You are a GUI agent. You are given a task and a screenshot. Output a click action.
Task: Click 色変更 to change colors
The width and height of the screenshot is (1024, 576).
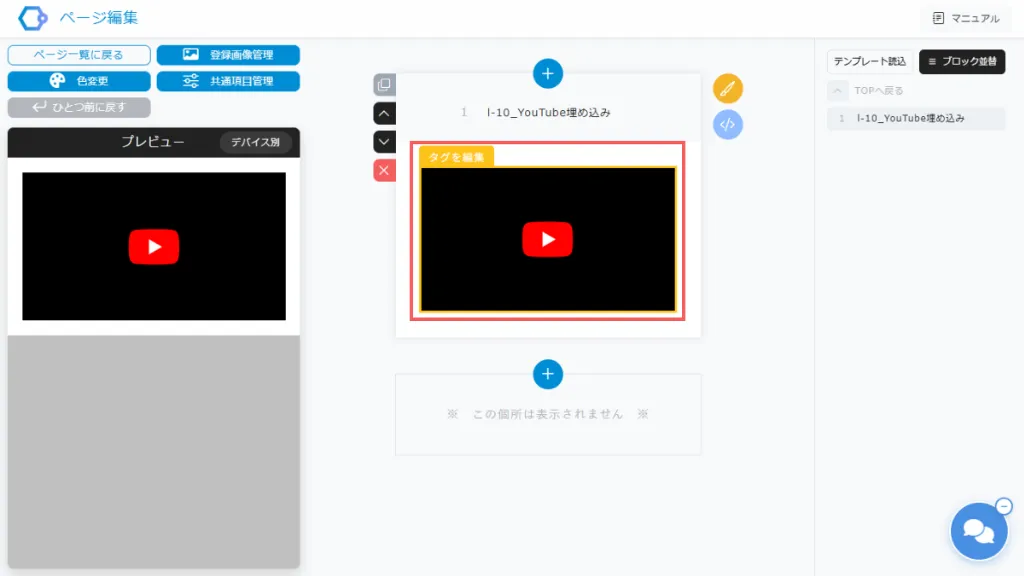point(79,81)
